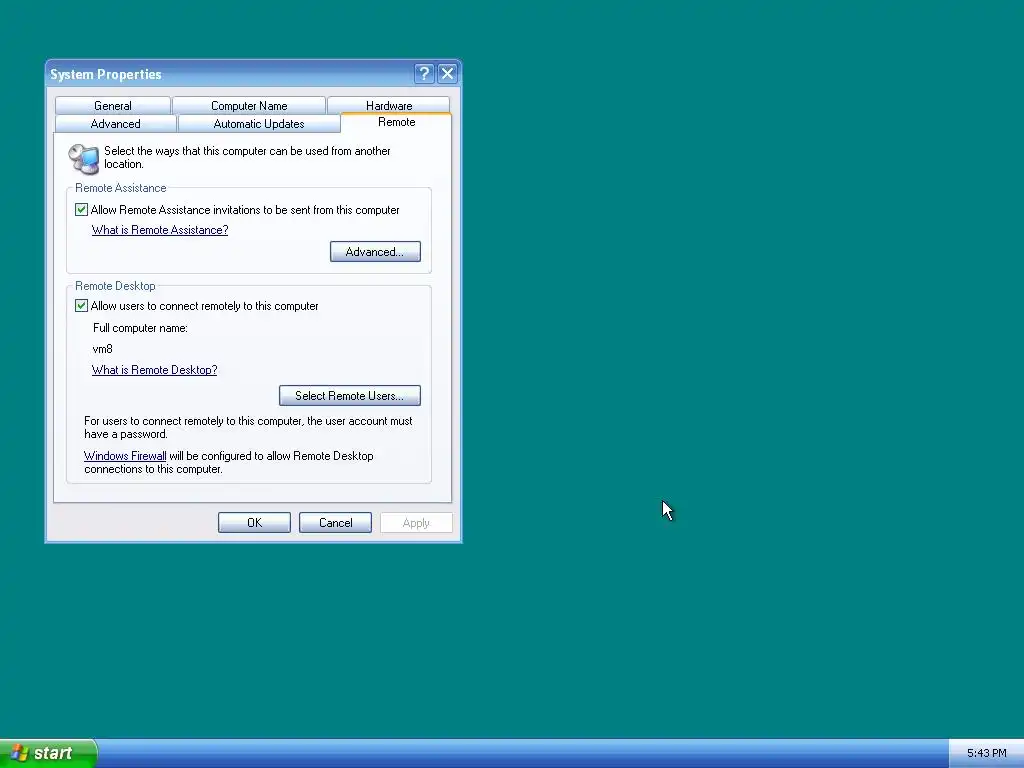Click the remote computer icon in dialog

[84, 159]
